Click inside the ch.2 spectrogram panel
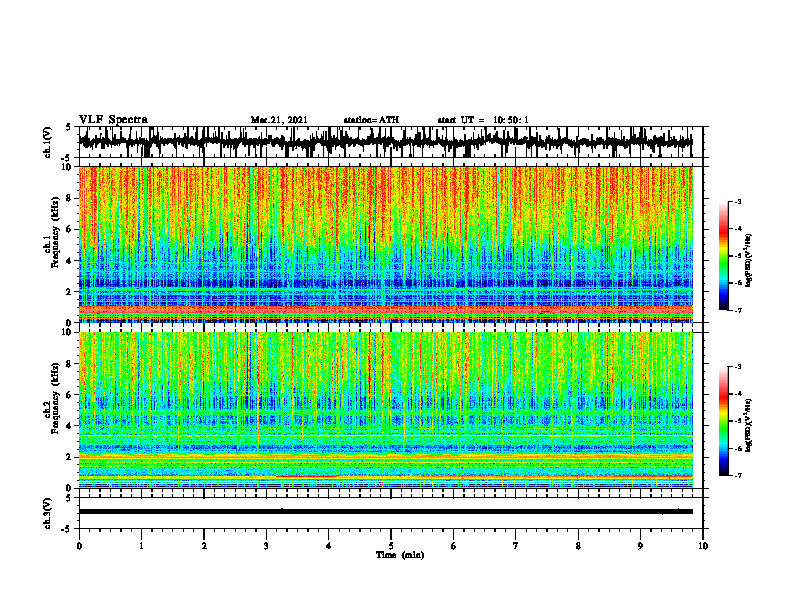Screen dimensions: 792x612 tap(386, 410)
